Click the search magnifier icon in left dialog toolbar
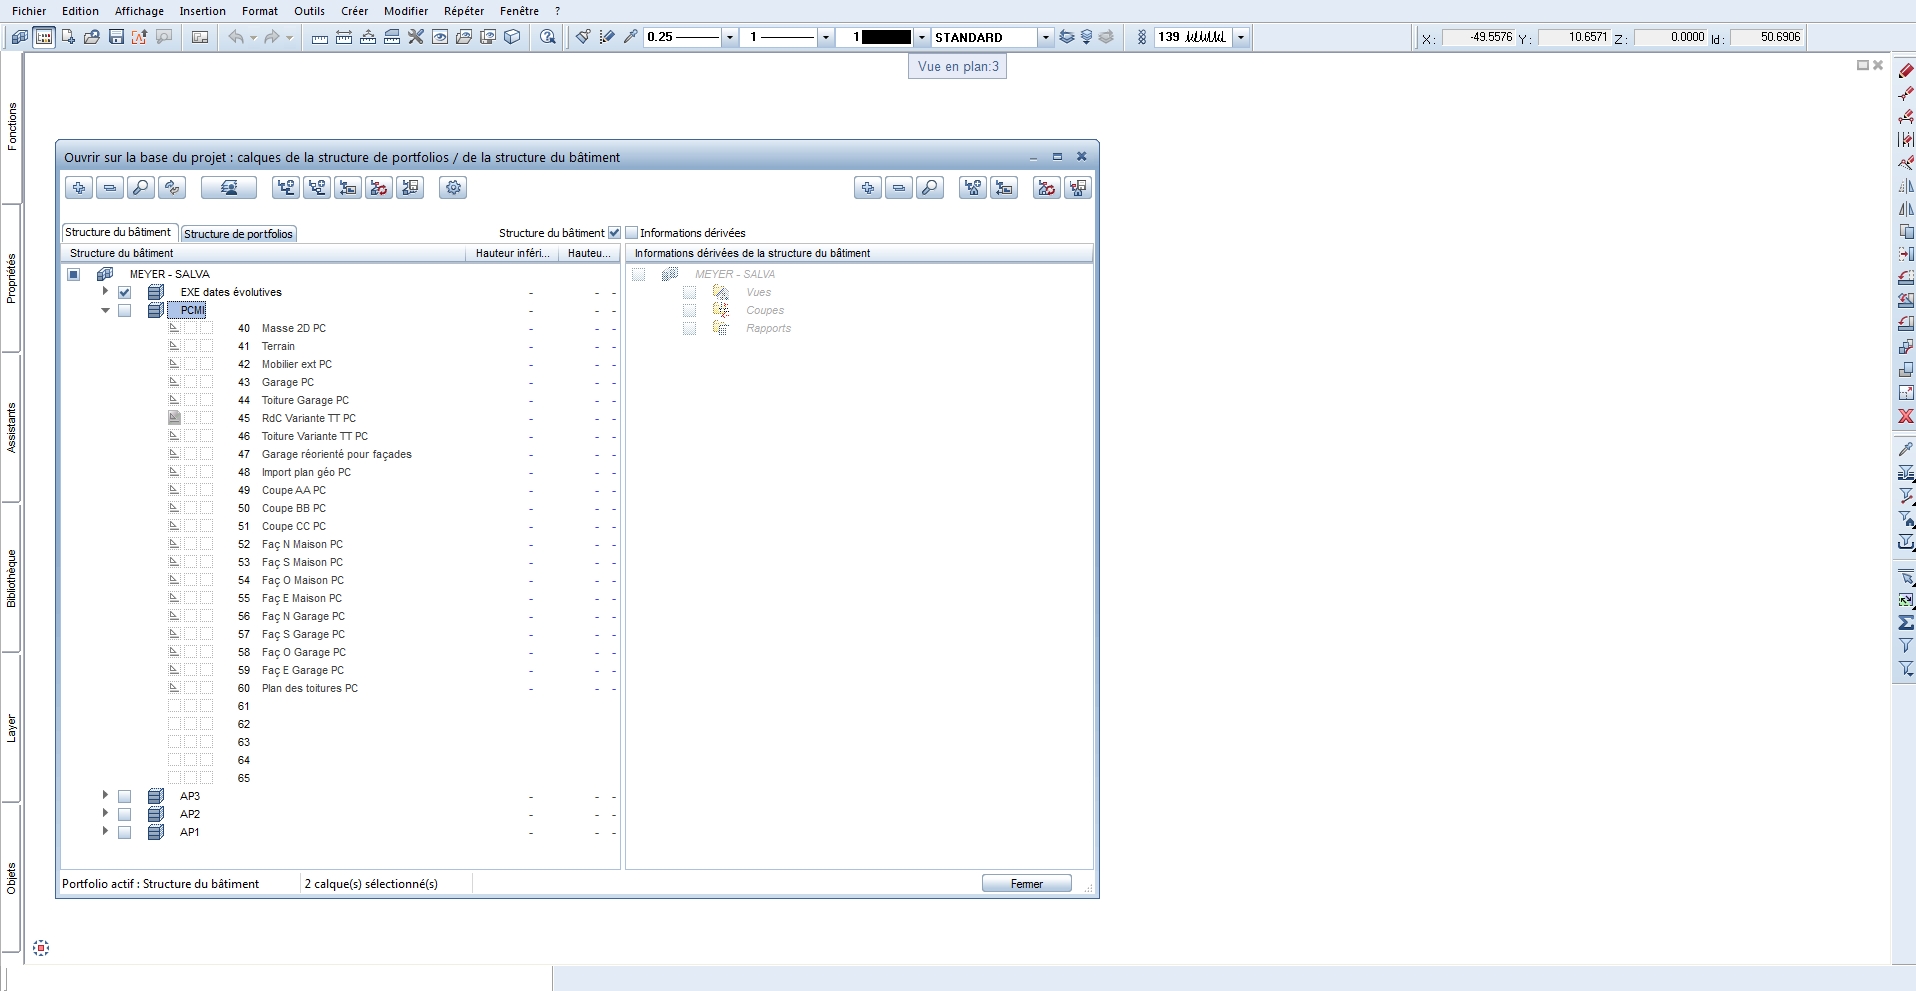Image resolution: width=1916 pixels, height=991 pixels. pyautogui.click(x=141, y=188)
